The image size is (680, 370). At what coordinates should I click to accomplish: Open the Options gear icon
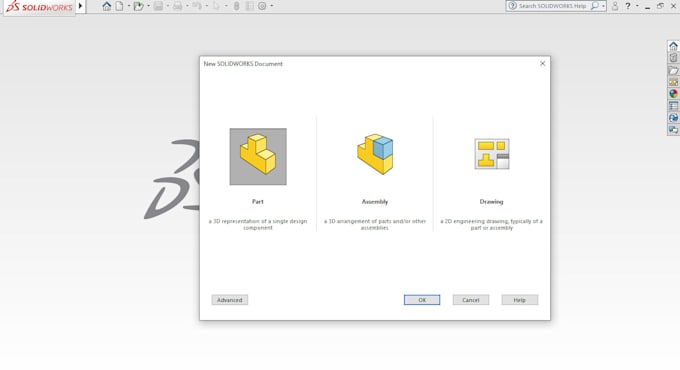(262, 6)
